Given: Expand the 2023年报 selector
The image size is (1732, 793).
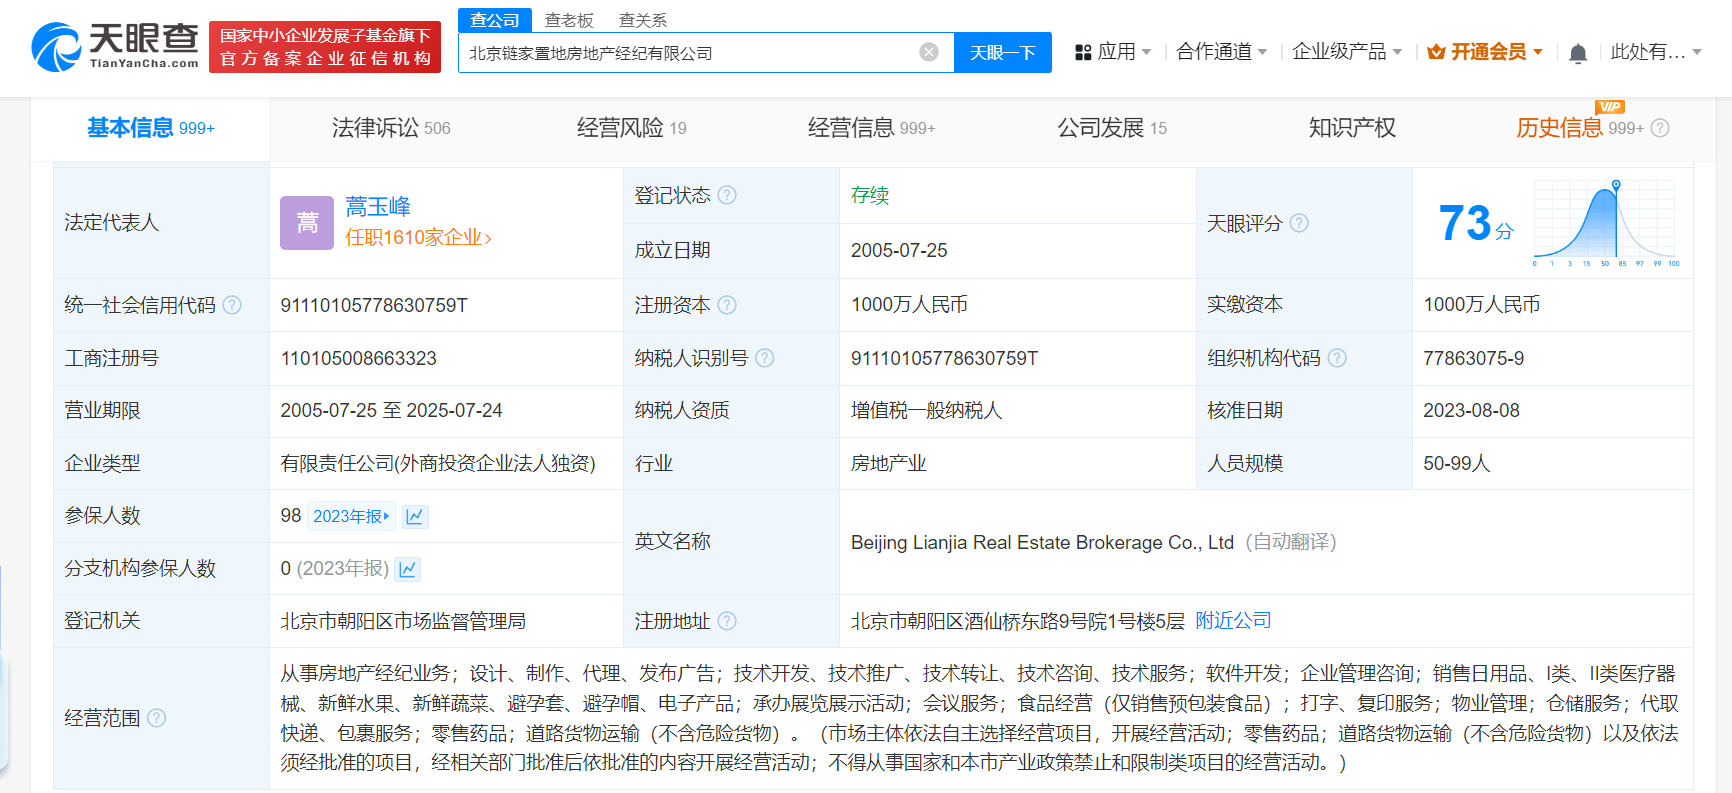Looking at the screenshot, I should [350, 516].
